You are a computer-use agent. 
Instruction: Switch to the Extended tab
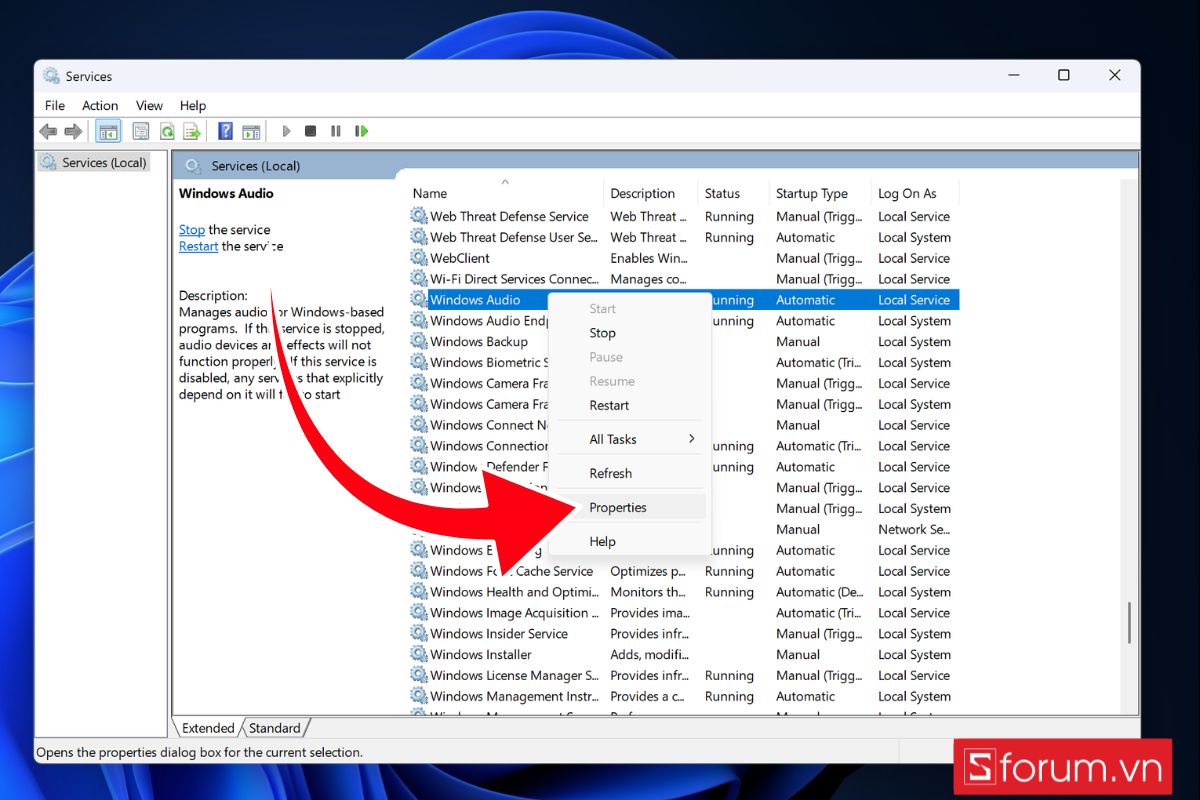click(207, 728)
